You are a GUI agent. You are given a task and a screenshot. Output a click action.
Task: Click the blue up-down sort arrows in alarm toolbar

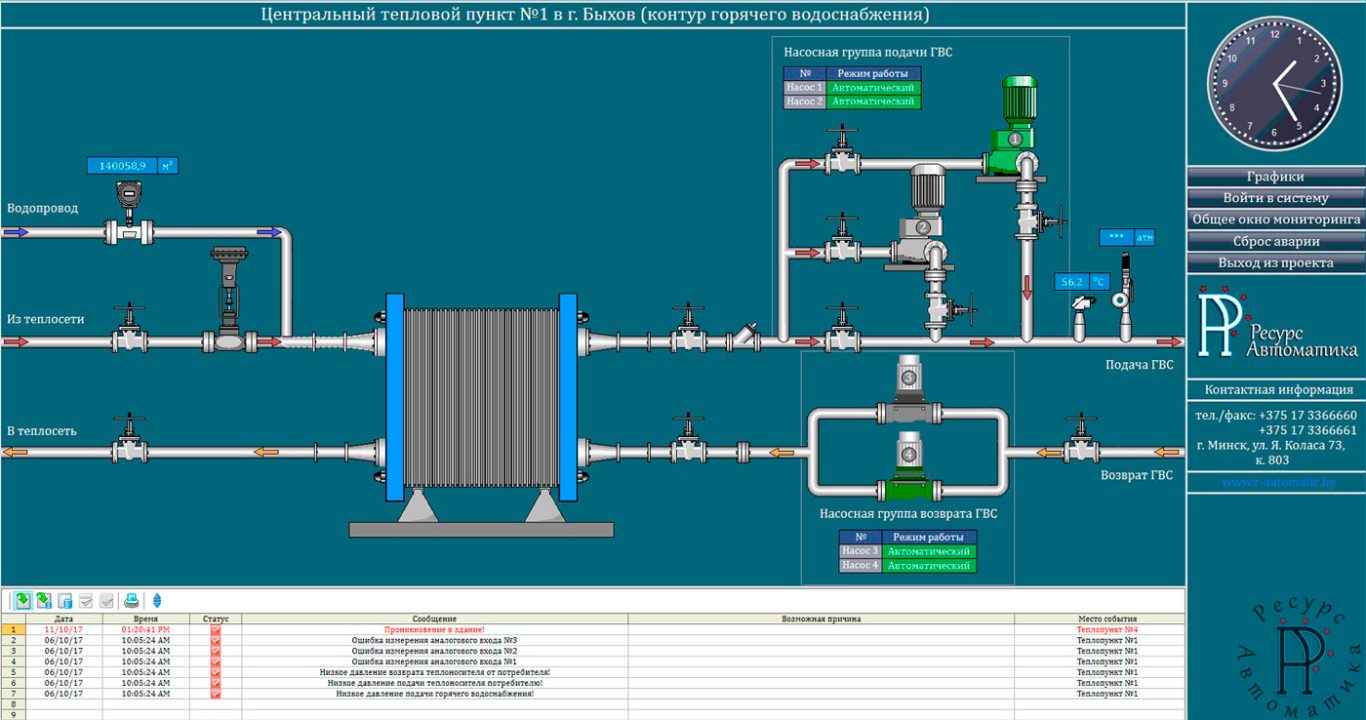point(157,601)
